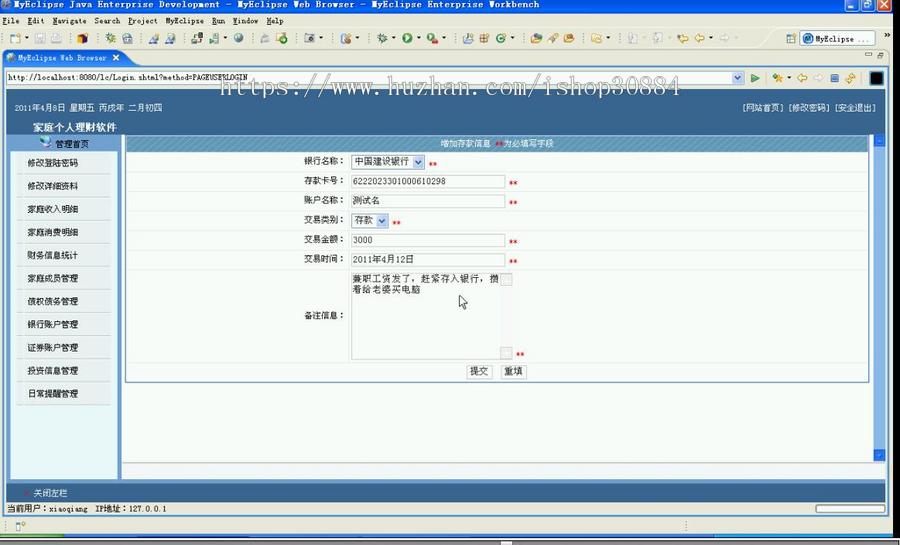900x545 pixels.
Task: Click the capture camera toolbar icon
Action: tap(309, 38)
